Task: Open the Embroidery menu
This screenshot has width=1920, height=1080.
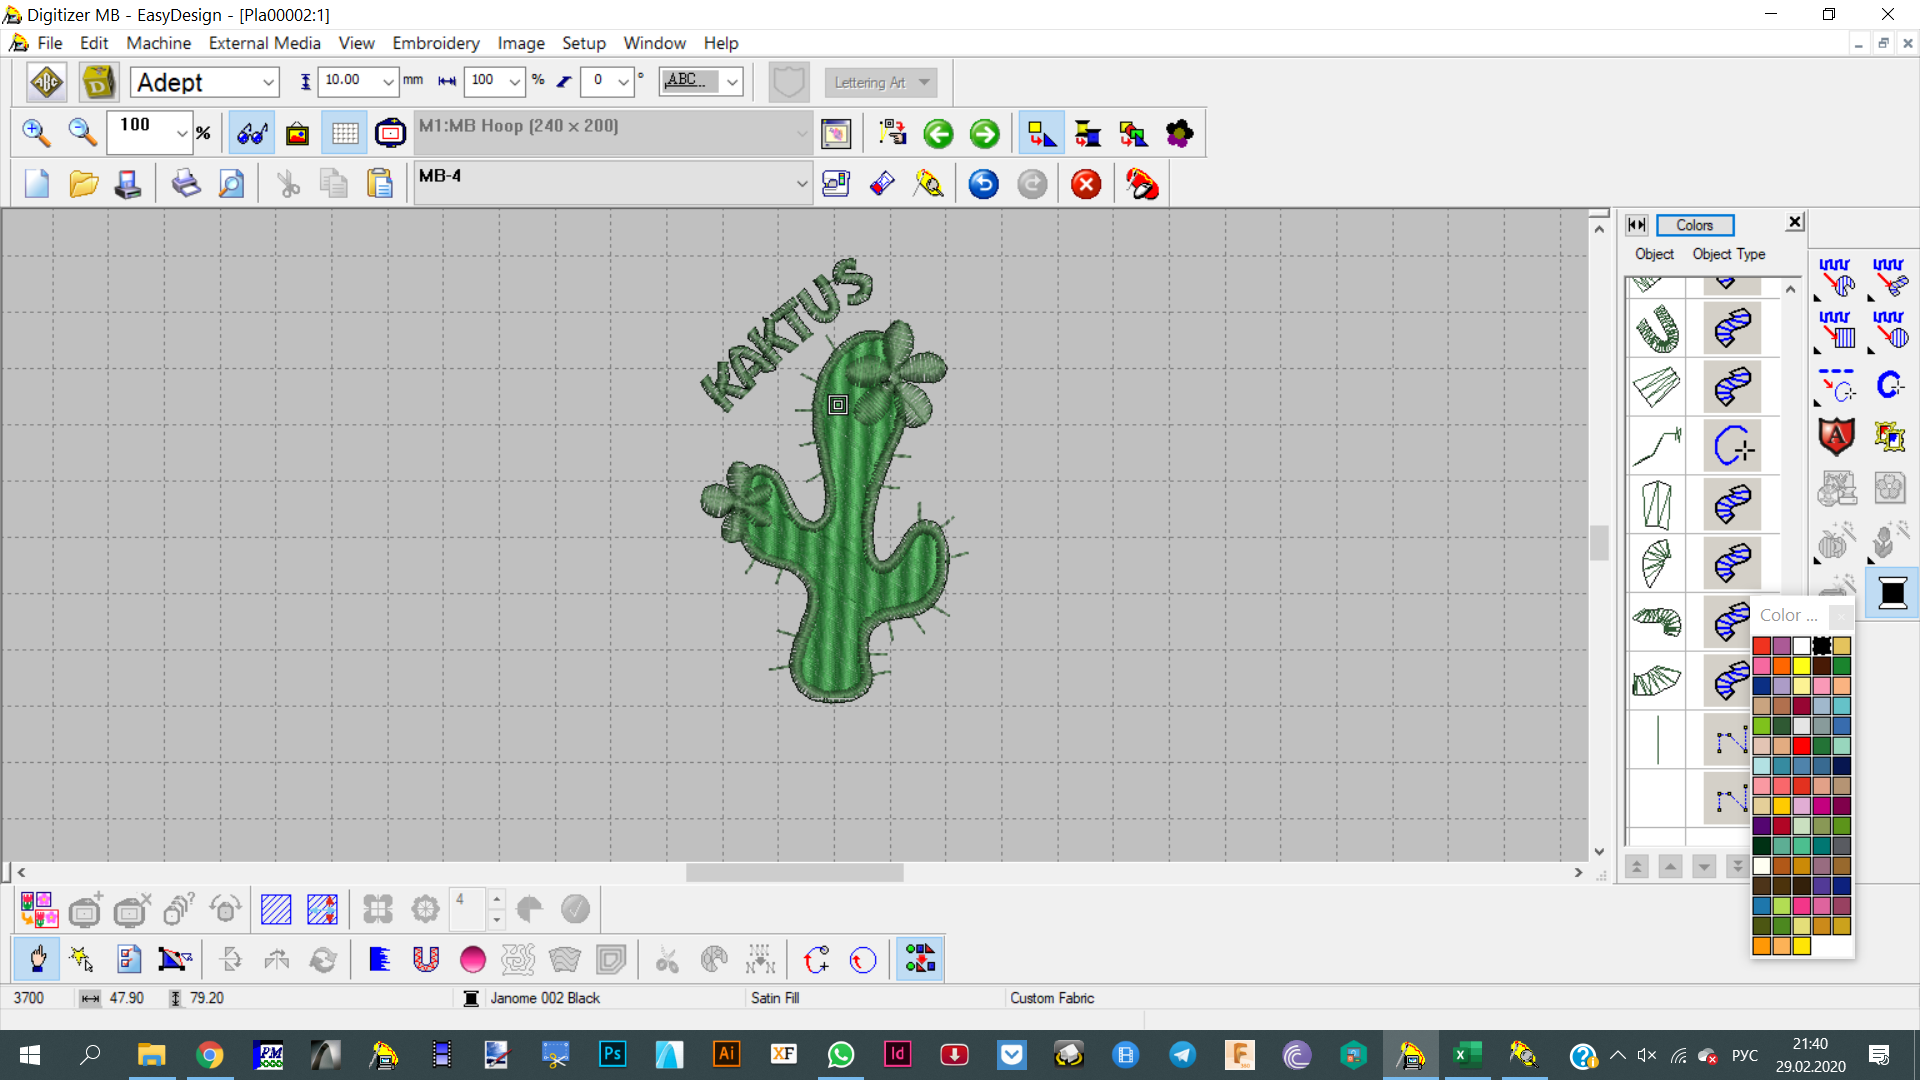Action: [x=435, y=43]
